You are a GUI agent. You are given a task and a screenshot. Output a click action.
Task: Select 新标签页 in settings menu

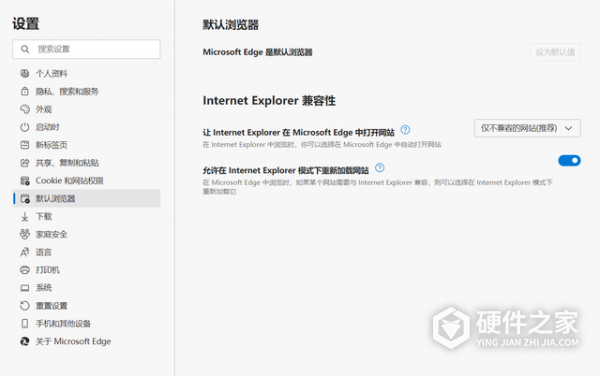[86, 145]
